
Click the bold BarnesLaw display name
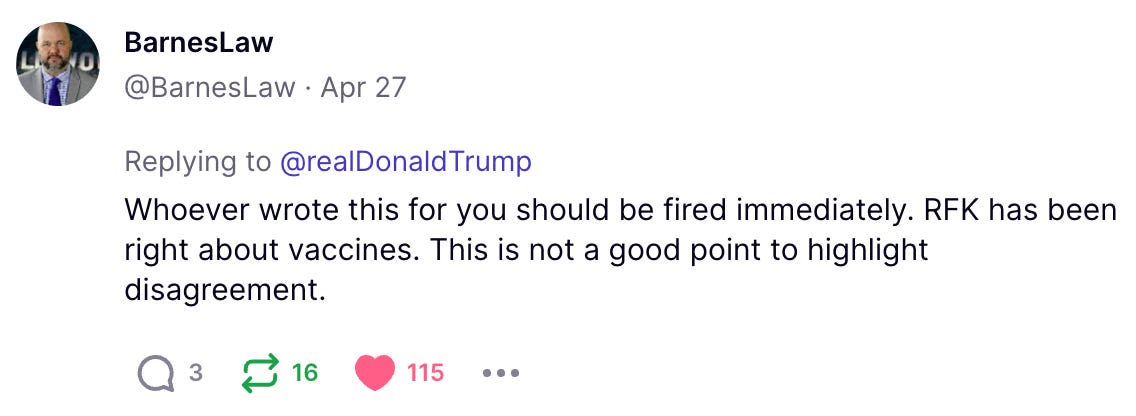coord(198,43)
